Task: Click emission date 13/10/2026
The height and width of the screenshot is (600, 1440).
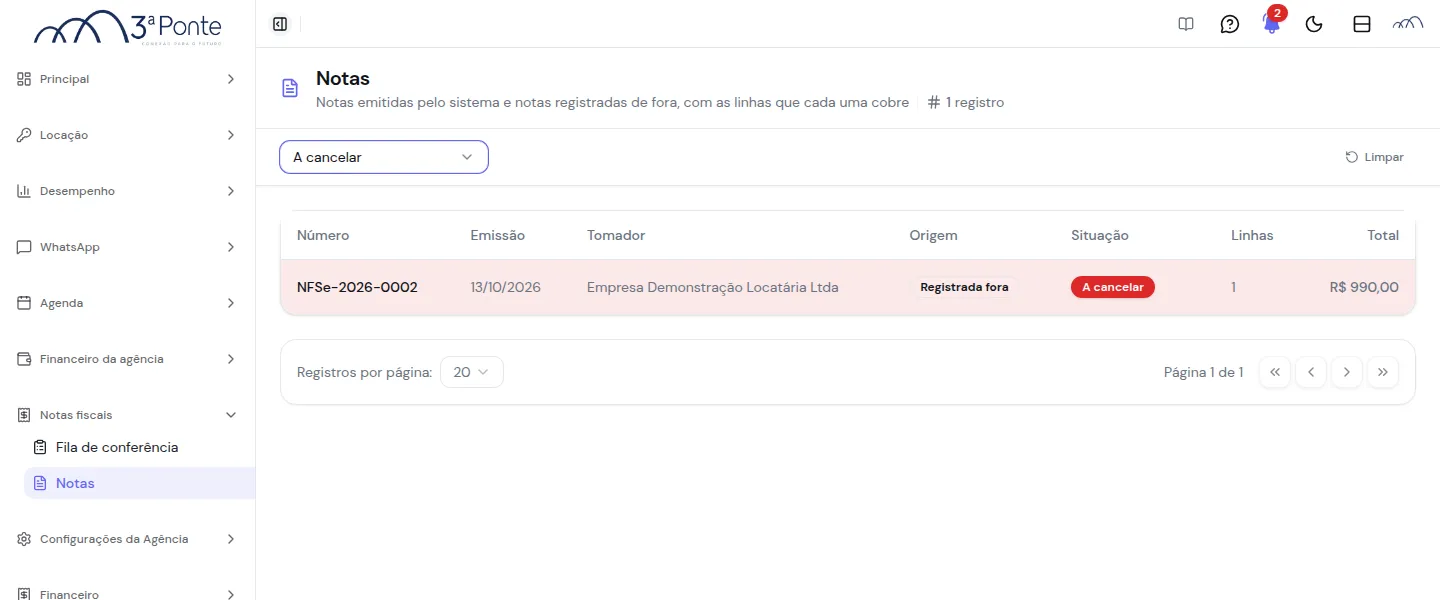Action: click(x=505, y=287)
